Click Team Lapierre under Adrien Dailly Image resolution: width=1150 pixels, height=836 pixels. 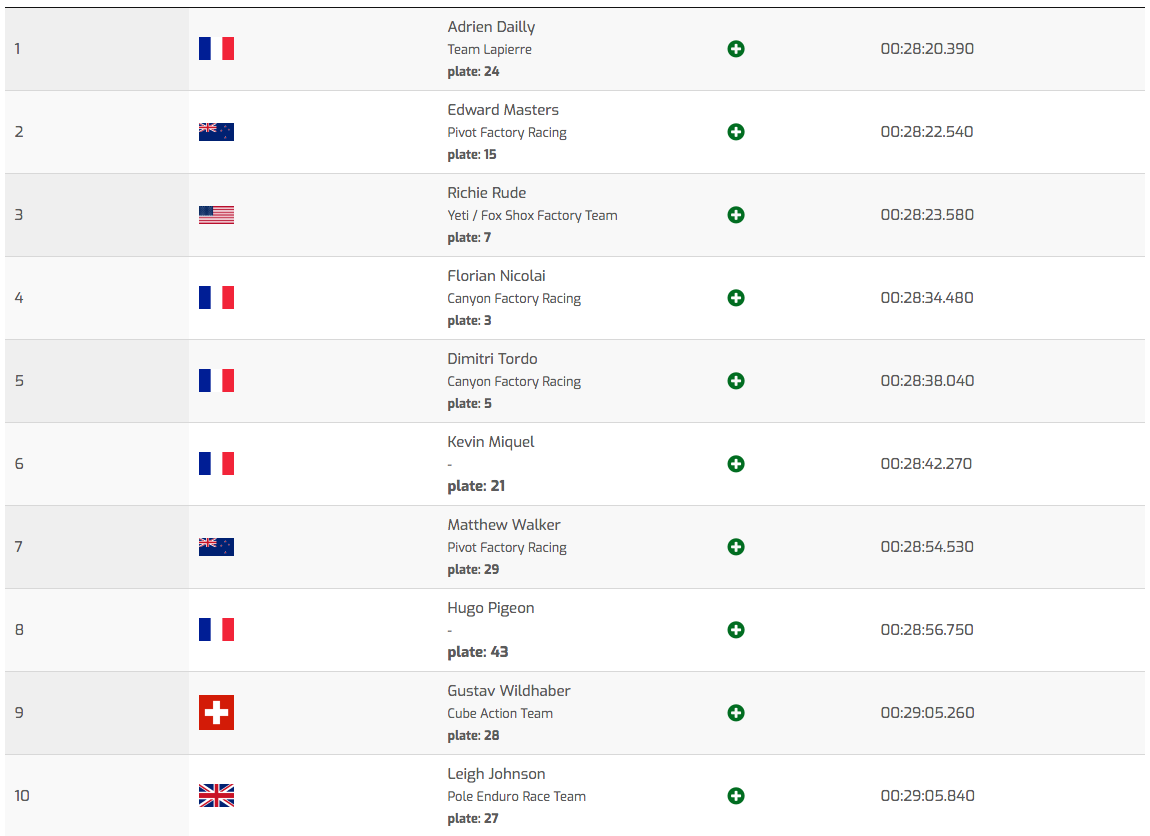point(490,50)
